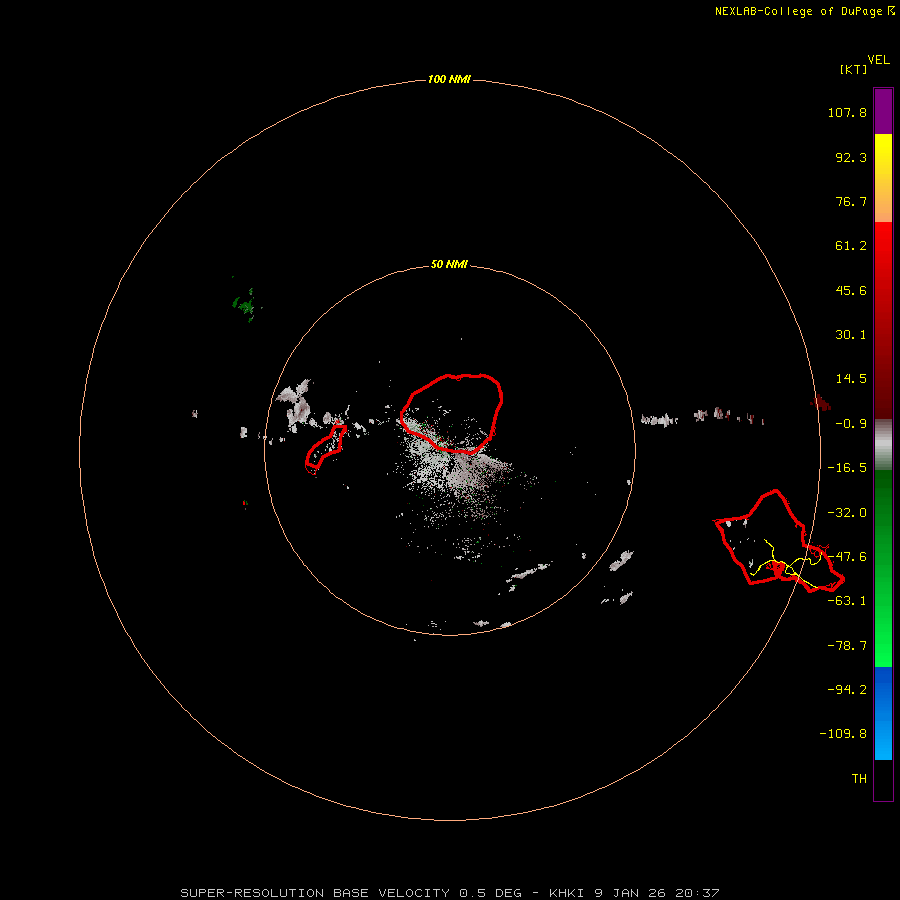Click the 92.3 legend value

click(851, 157)
